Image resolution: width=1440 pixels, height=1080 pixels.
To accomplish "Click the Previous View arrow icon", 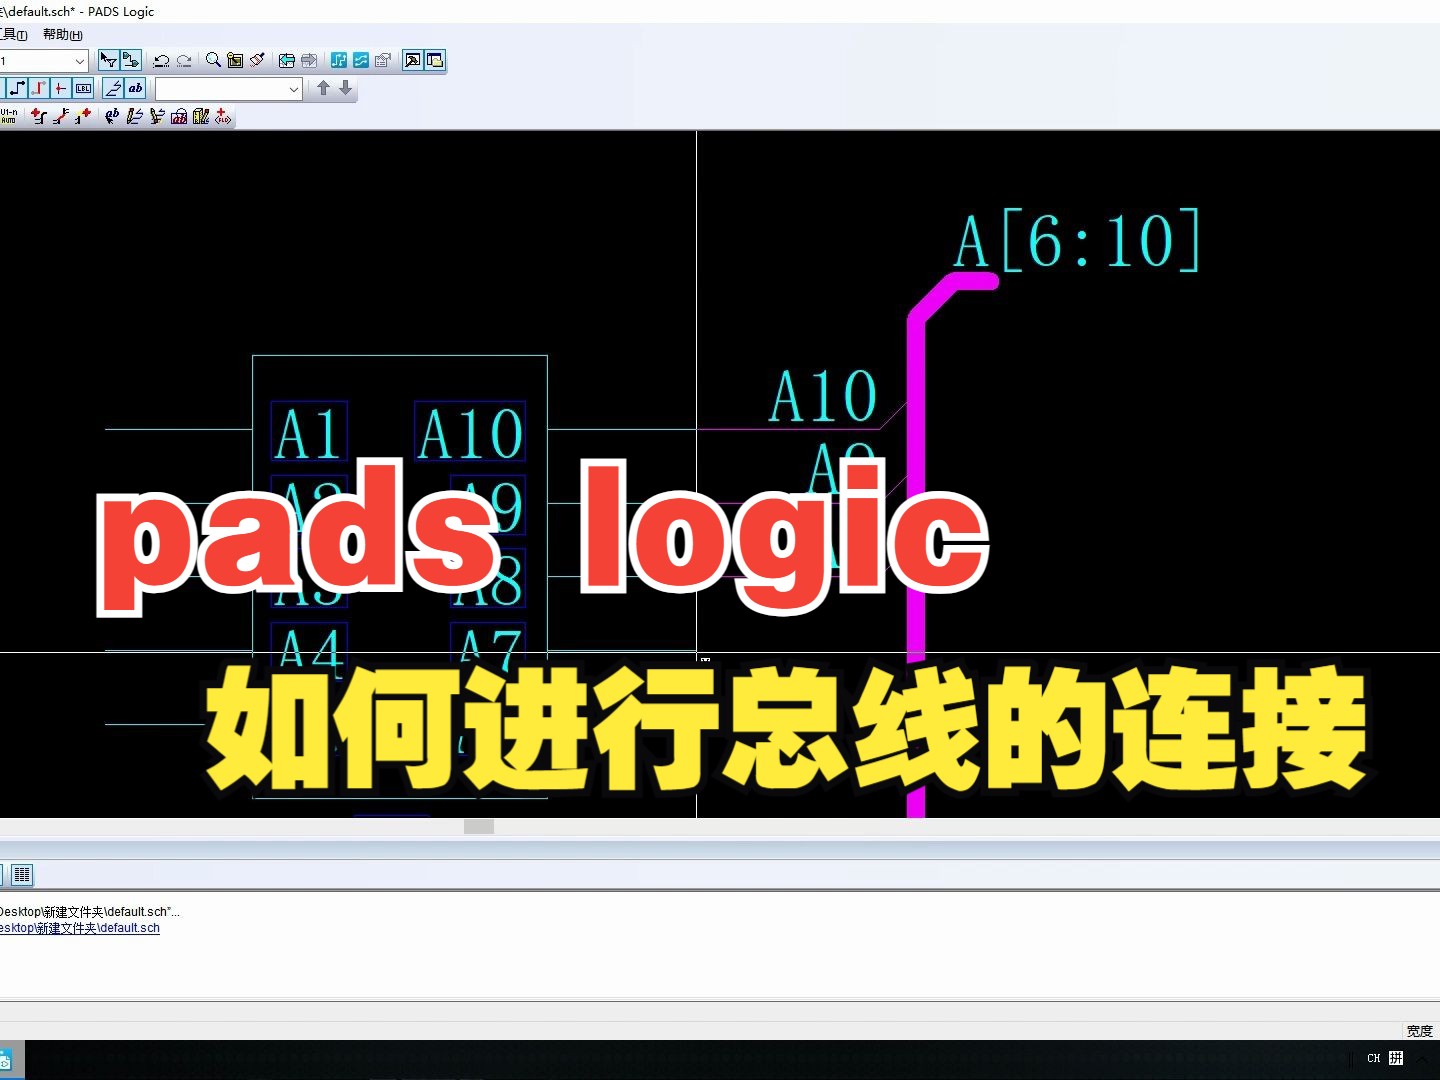I will click(x=287, y=61).
